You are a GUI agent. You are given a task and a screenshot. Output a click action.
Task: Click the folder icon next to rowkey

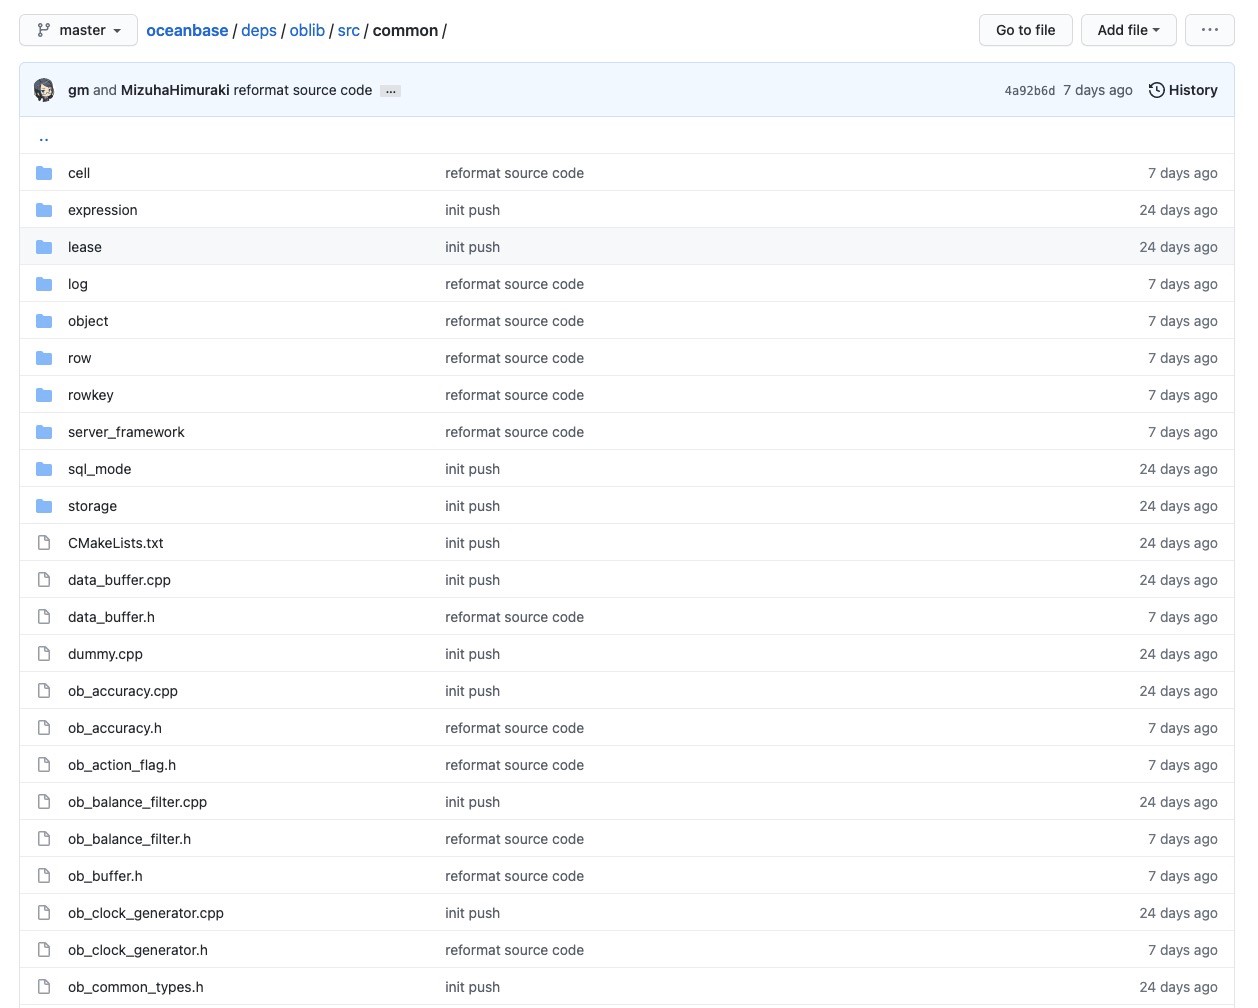[x=44, y=395]
